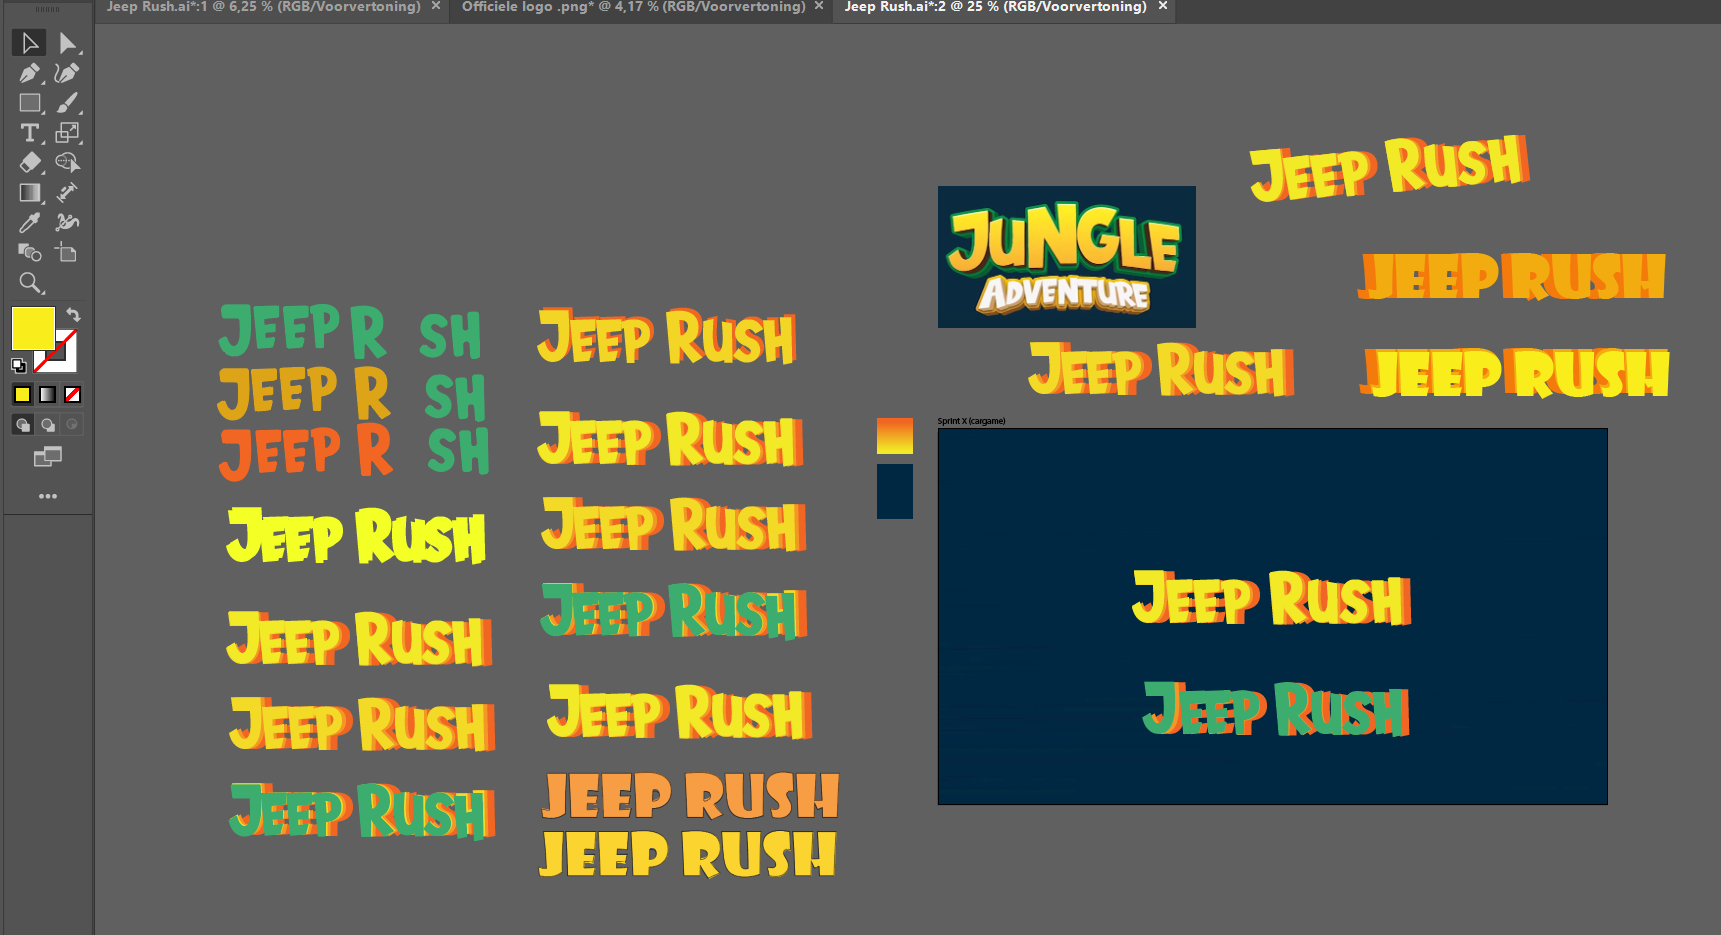1721x935 pixels.
Task: Select the Pen tool
Action: (29, 73)
